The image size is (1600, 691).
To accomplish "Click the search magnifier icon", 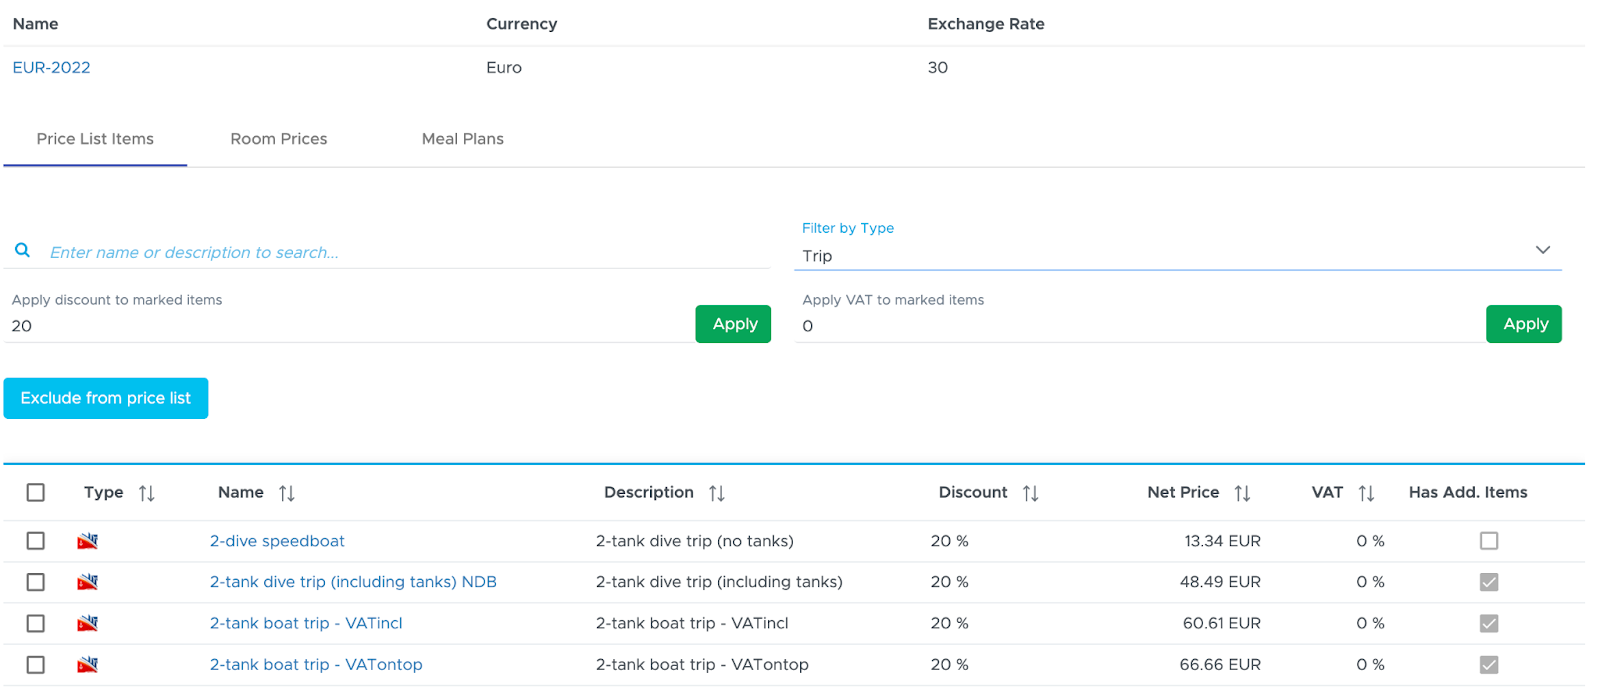I will 22,250.
